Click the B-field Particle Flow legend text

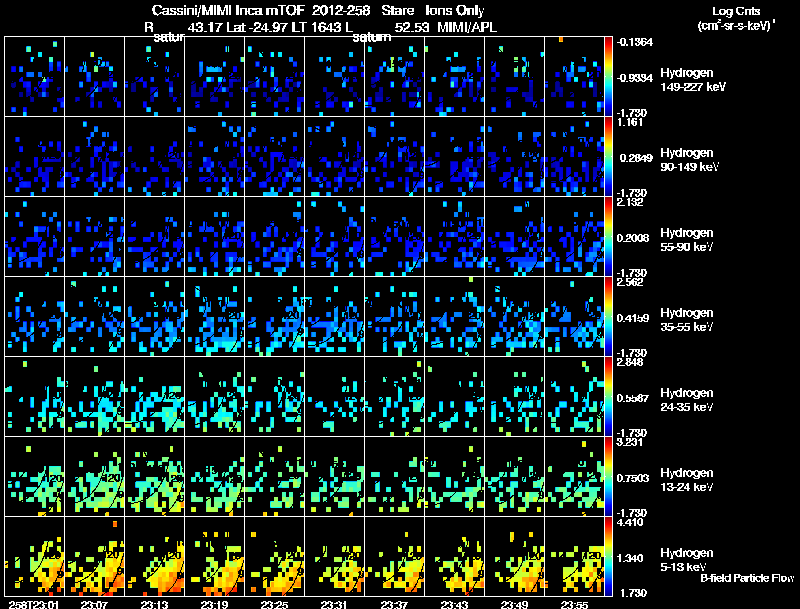pos(747,578)
